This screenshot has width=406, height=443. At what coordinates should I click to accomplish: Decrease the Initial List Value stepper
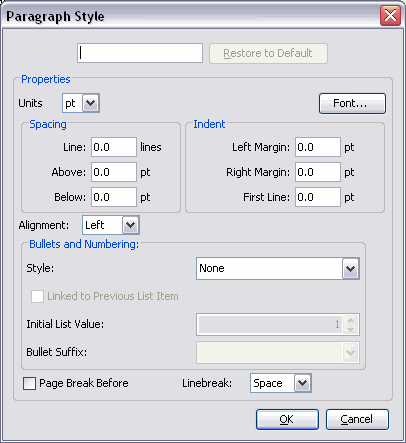pyautogui.click(x=350, y=329)
